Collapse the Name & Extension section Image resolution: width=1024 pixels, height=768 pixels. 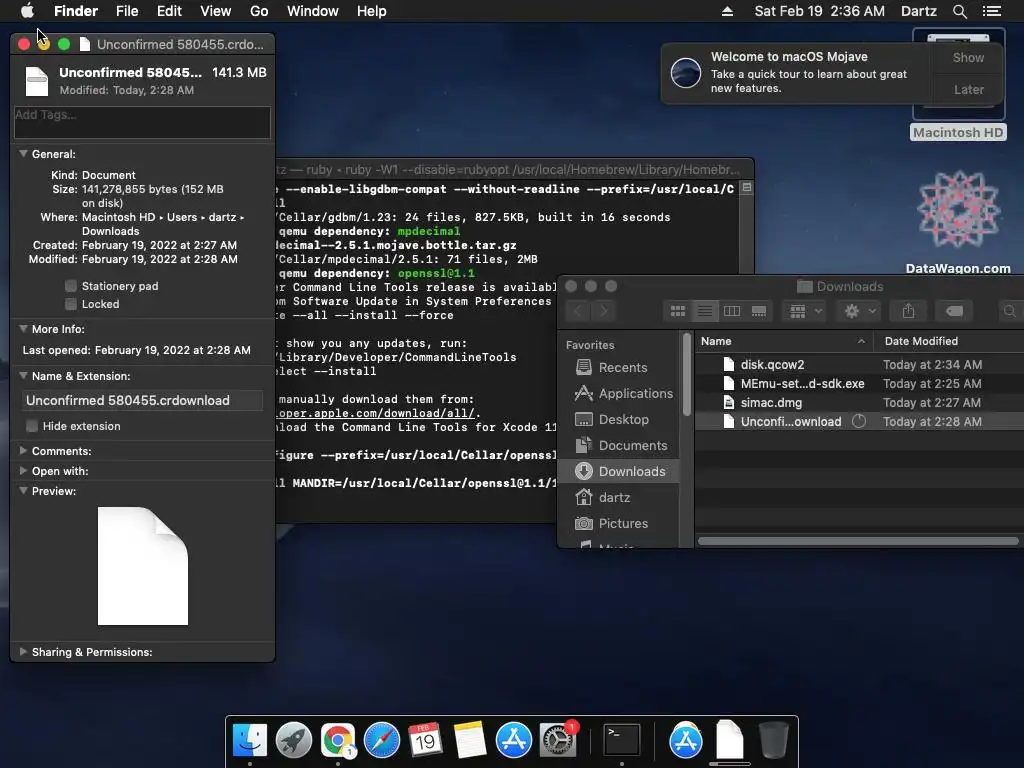coord(24,376)
